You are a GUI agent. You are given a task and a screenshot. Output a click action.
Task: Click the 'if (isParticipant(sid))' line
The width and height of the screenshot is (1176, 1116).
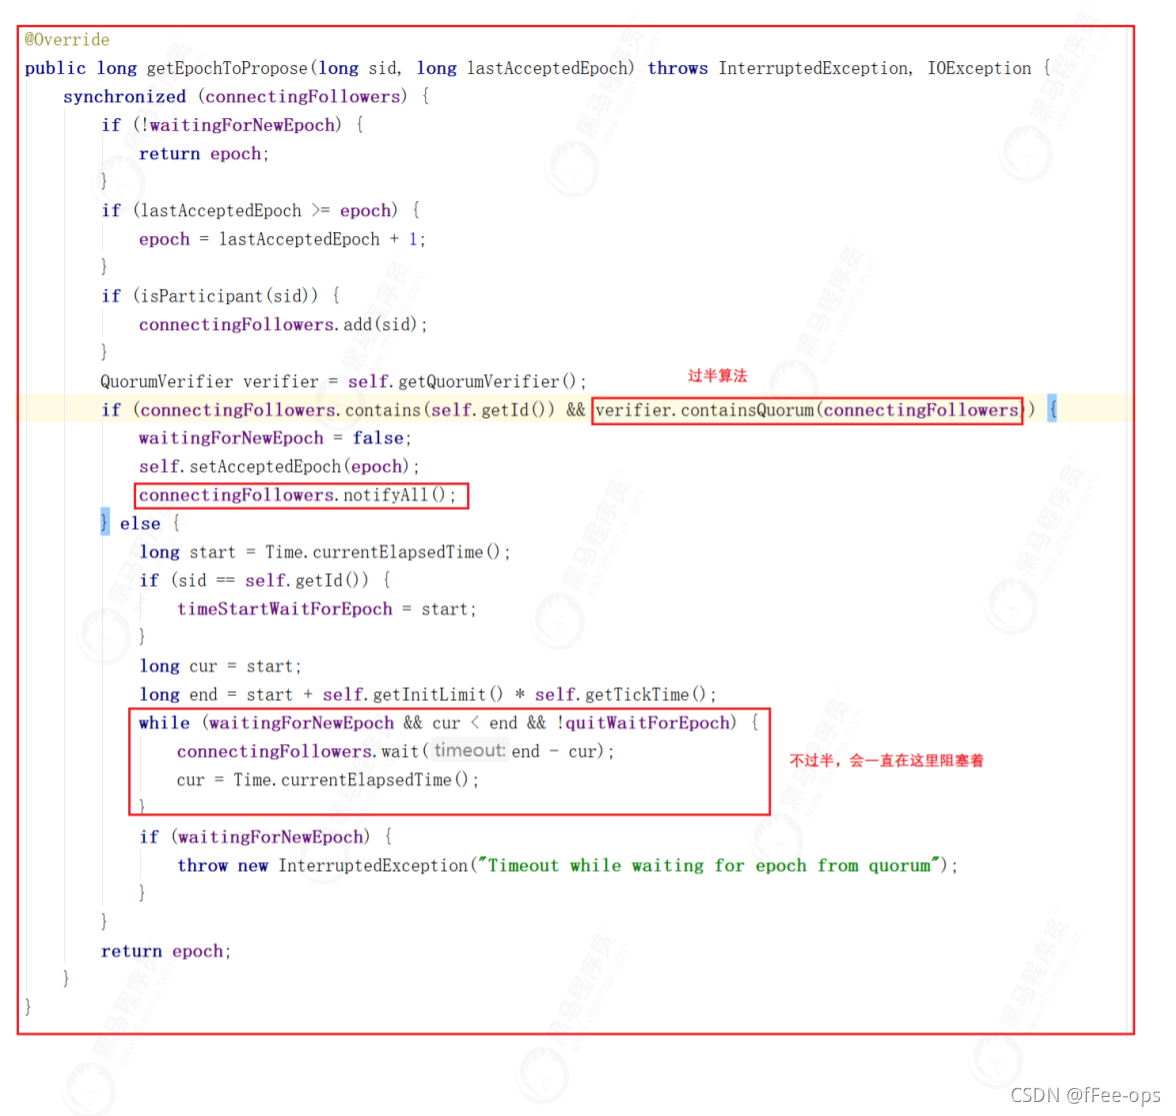pos(210,296)
